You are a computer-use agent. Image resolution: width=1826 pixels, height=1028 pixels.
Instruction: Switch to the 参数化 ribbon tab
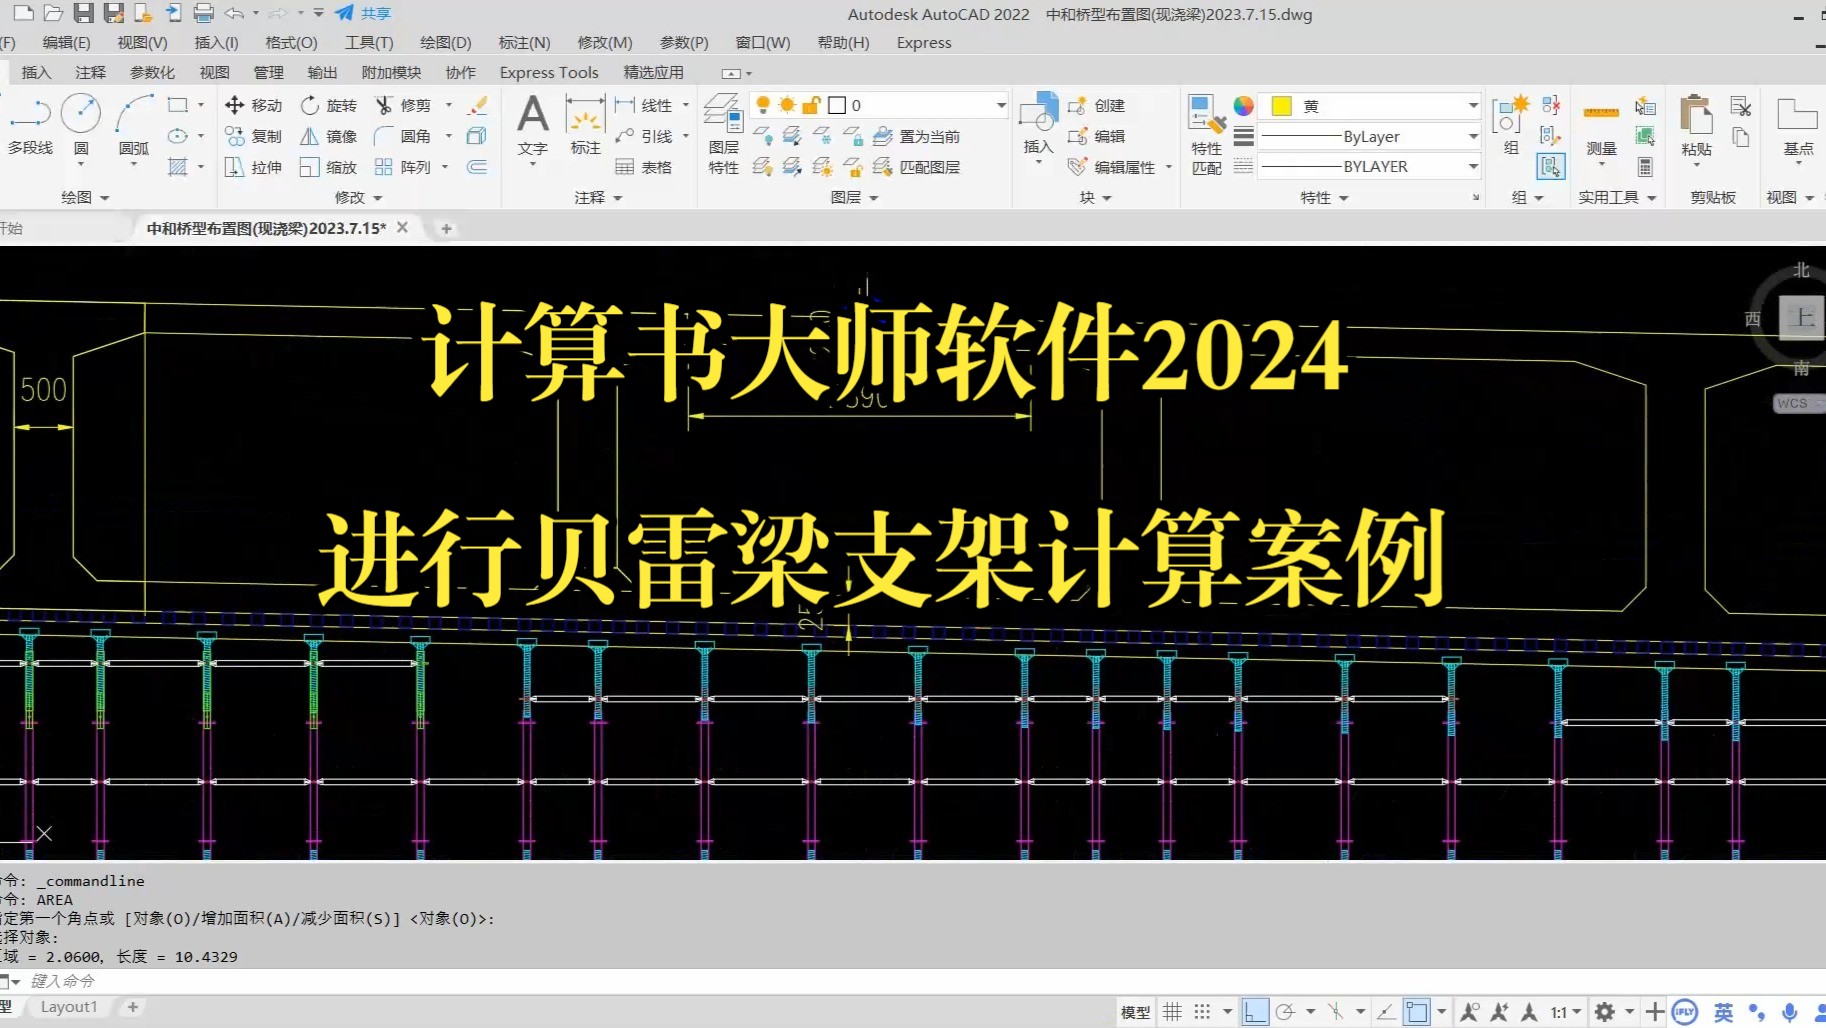tap(152, 73)
